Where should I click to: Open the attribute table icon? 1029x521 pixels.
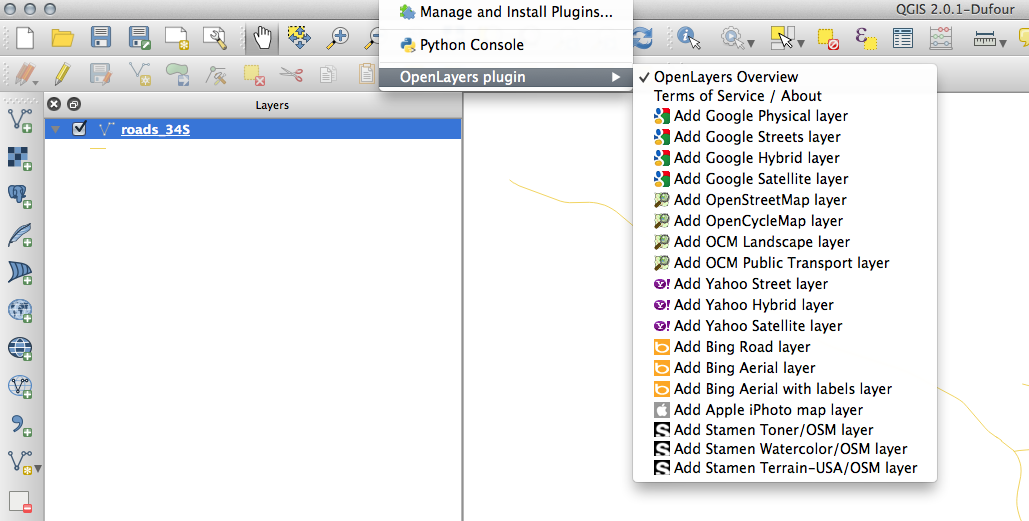902,39
